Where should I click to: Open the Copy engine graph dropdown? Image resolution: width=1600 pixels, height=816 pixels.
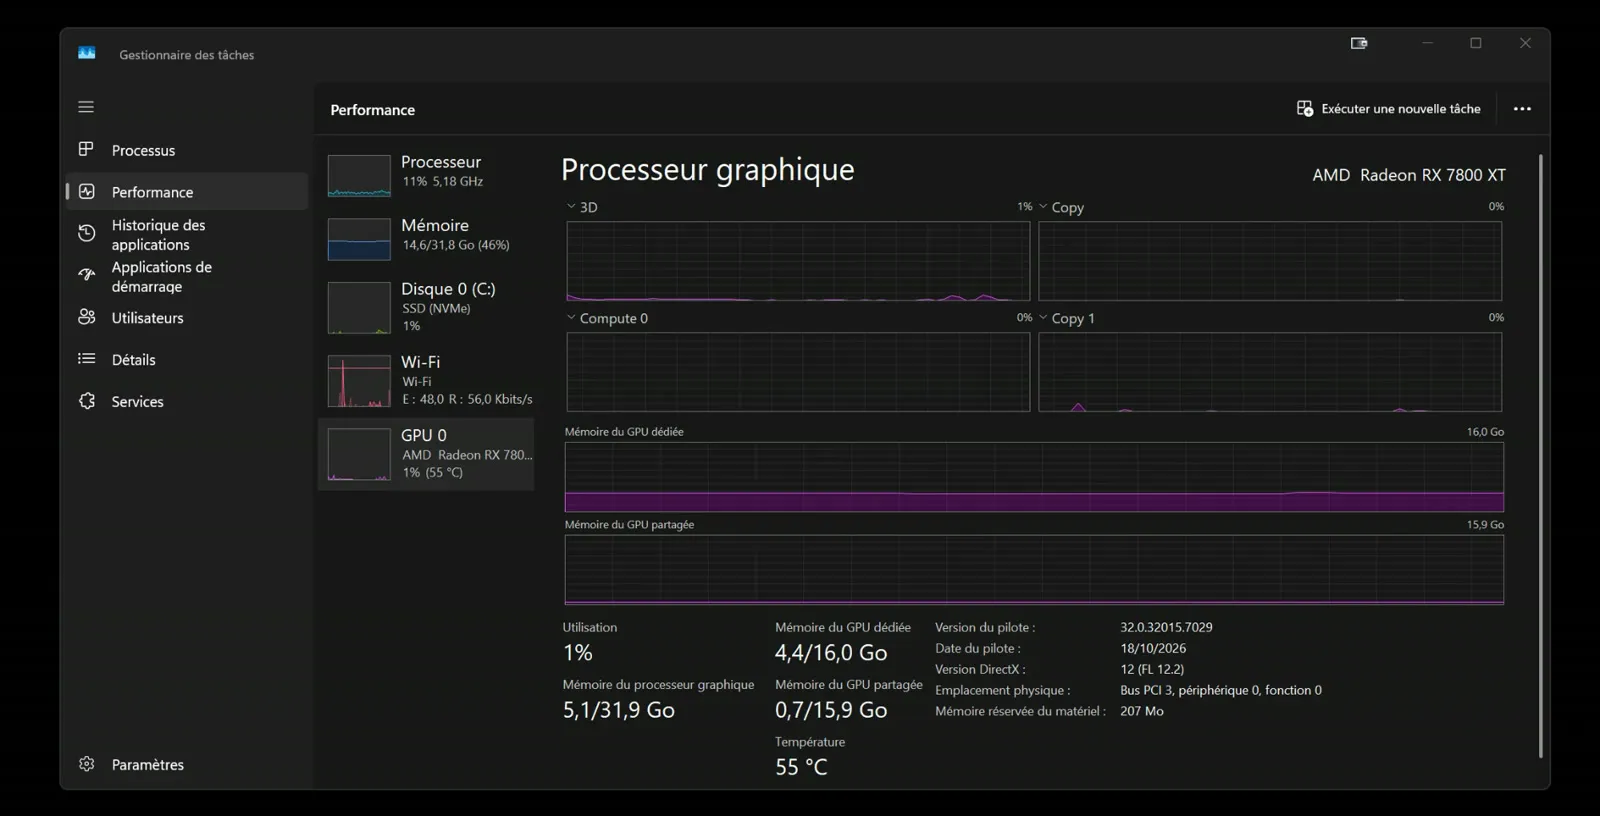pos(1043,206)
